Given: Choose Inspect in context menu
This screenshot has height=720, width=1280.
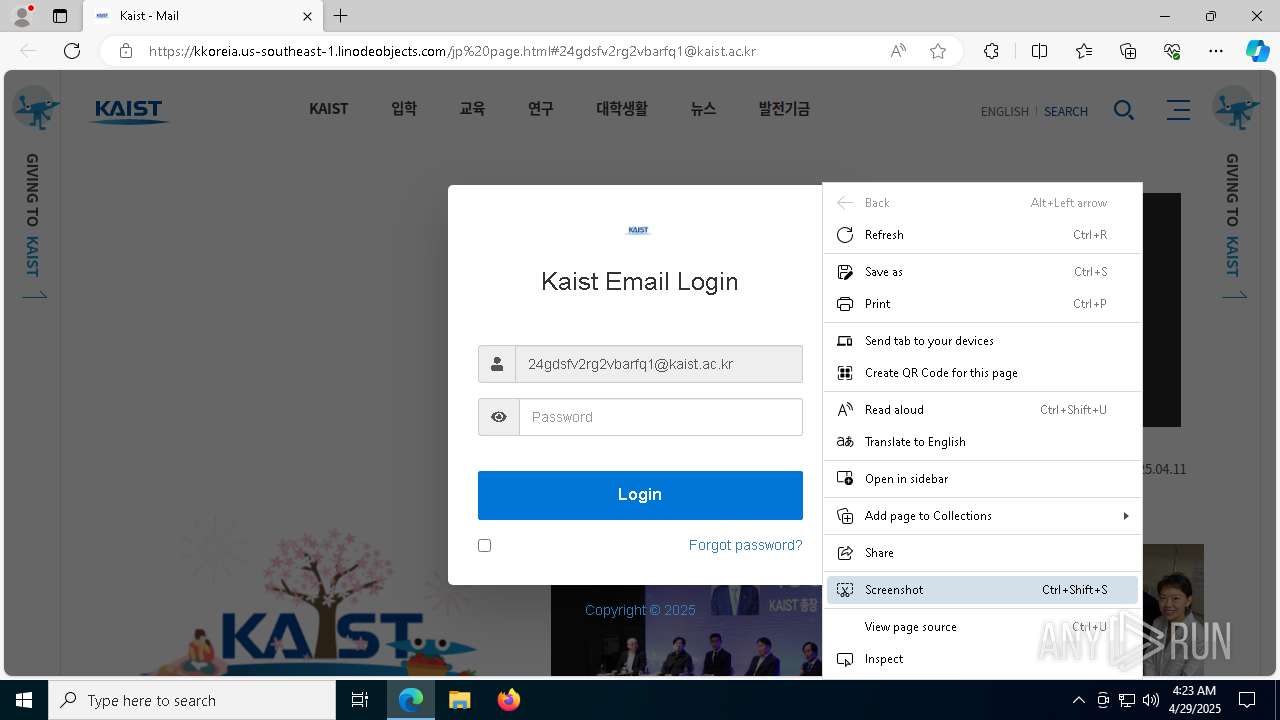Looking at the screenshot, I should (x=982, y=659).
